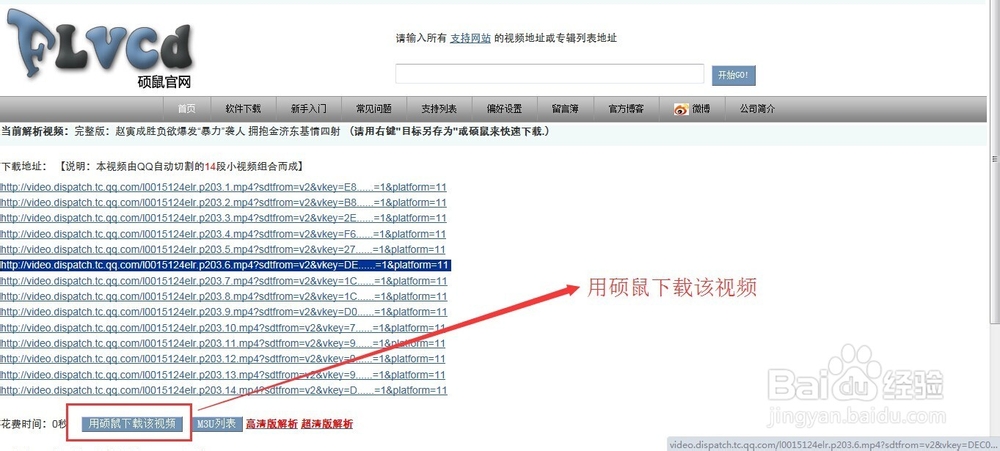Image resolution: width=1000 pixels, height=451 pixels.
Task: Open the 官方博客 menu item
Action: 626,109
